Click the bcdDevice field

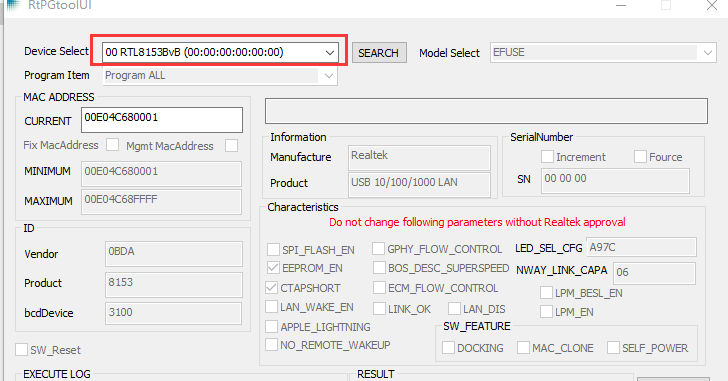pos(174,313)
